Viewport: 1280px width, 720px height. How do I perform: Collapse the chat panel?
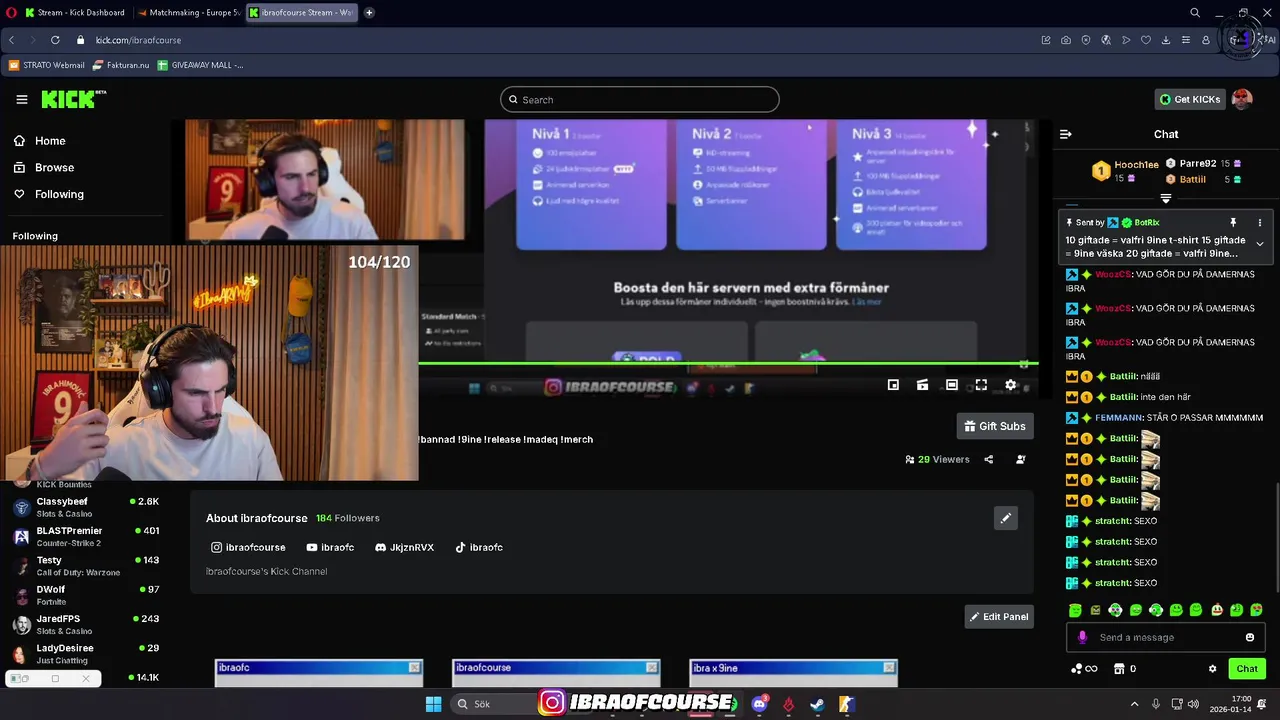(x=1066, y=134)
